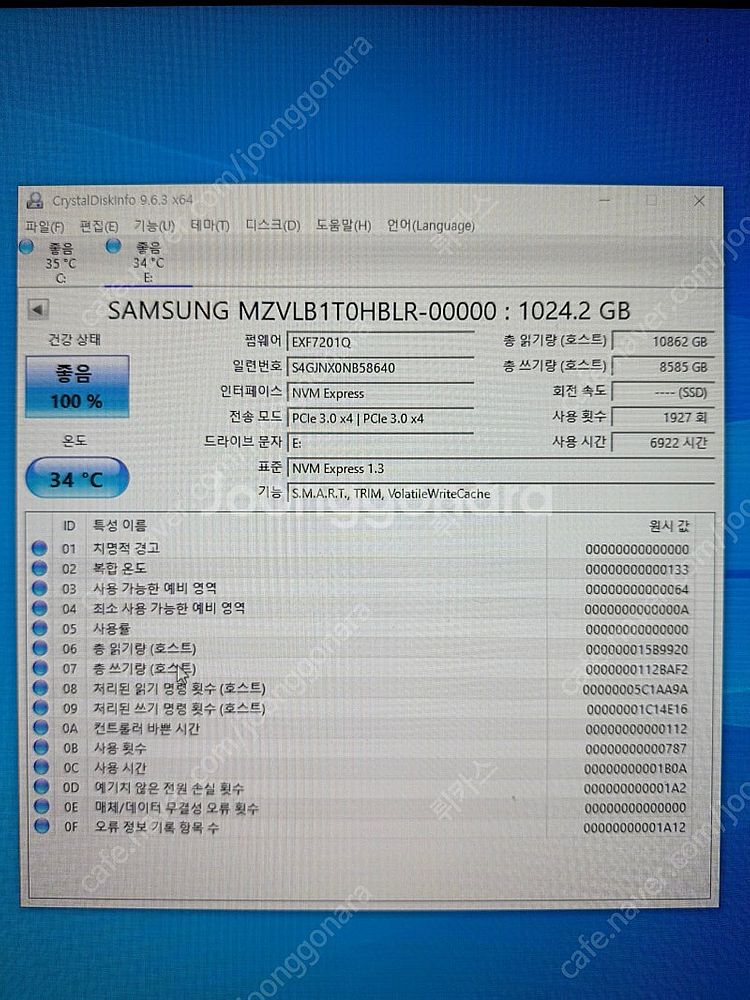Open the 언어(Language) menu

[430, 225]
